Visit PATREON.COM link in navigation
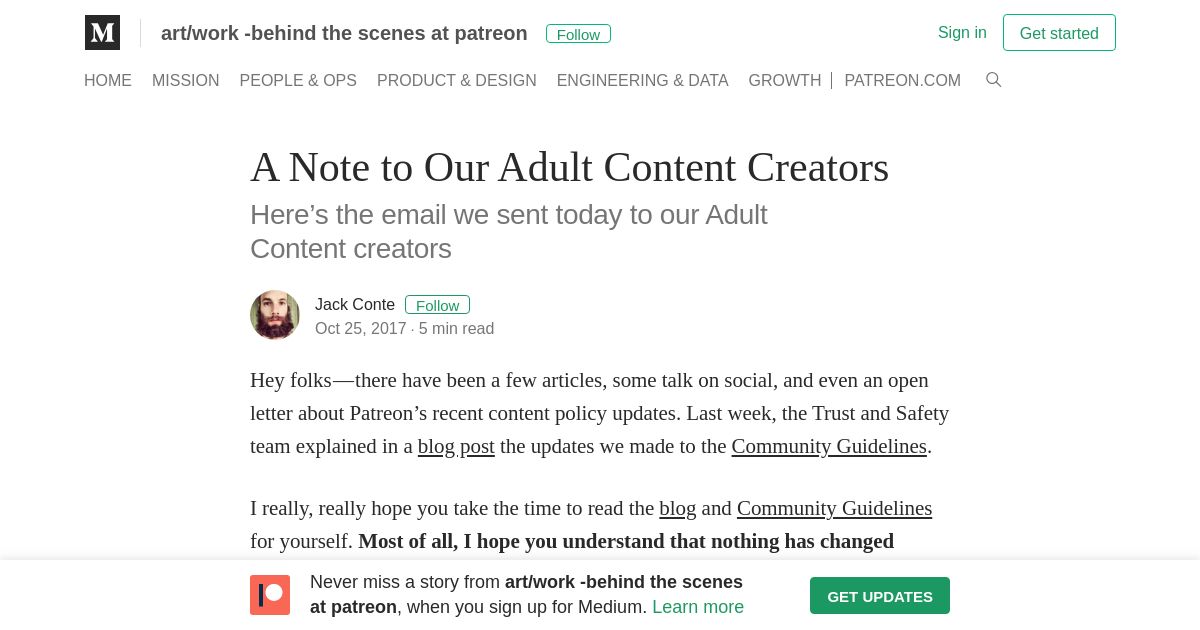The image size is (1200, 630). point(903,81)
